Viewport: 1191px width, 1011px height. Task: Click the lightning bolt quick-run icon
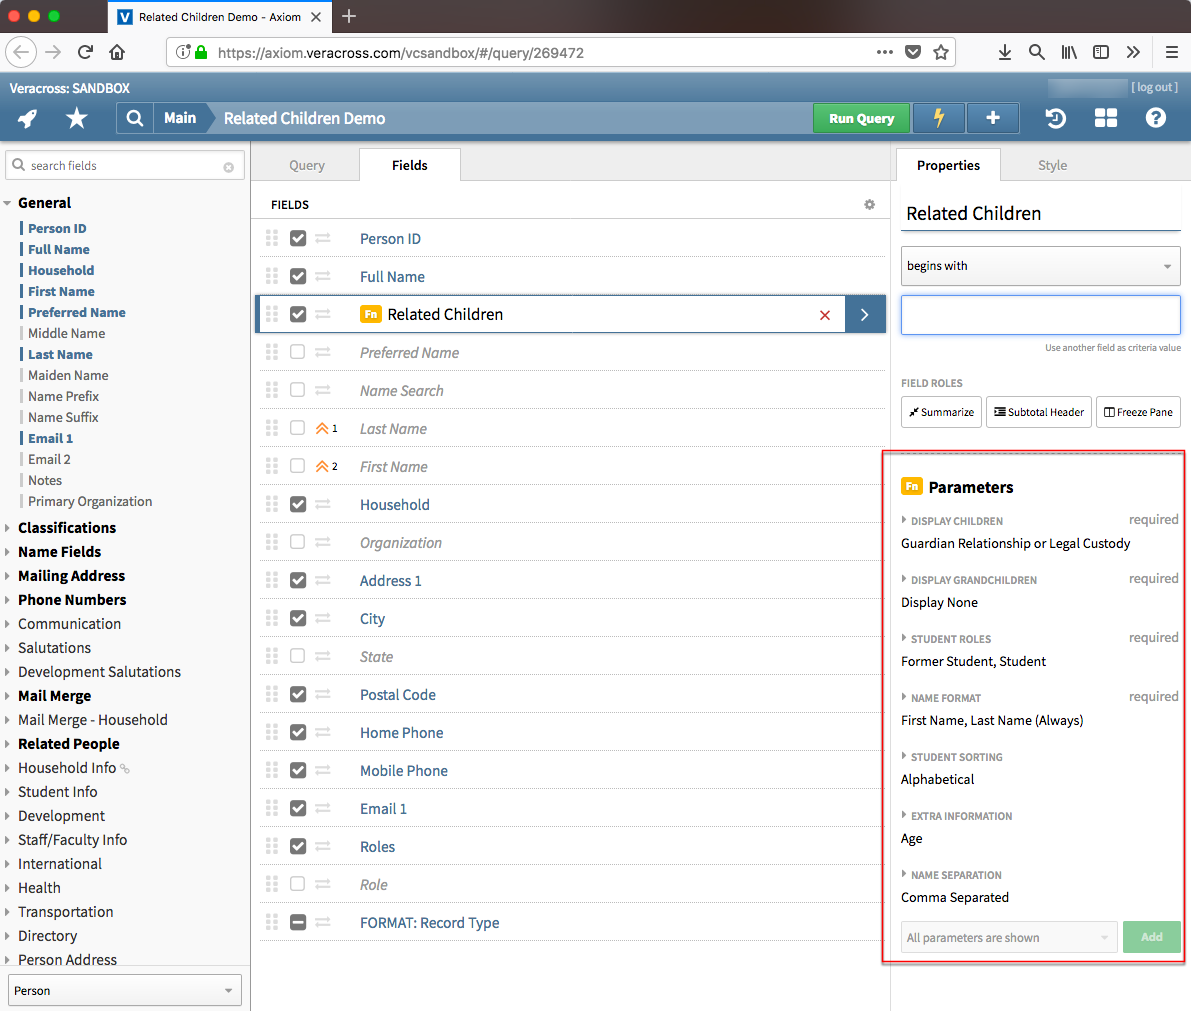939,118
